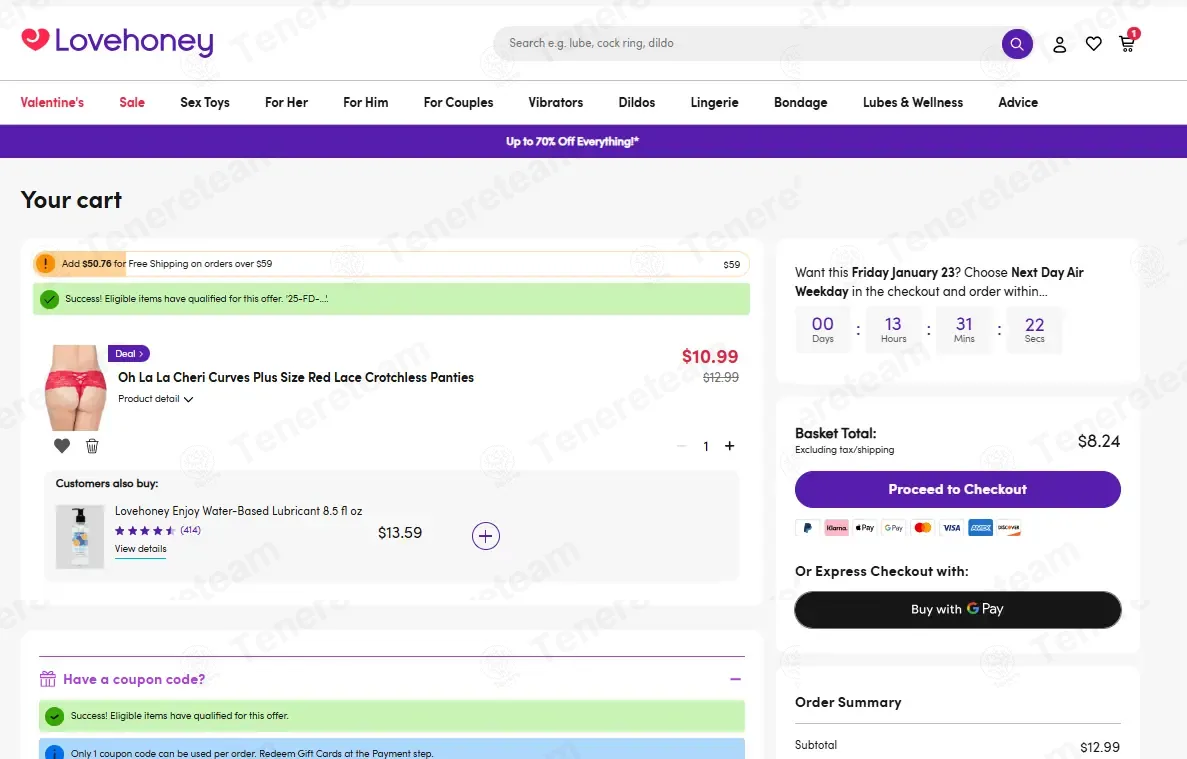This screenshot has width=1187, height=759.
Task: Click the purple search magnifier button
Action: coord(1017,44)
